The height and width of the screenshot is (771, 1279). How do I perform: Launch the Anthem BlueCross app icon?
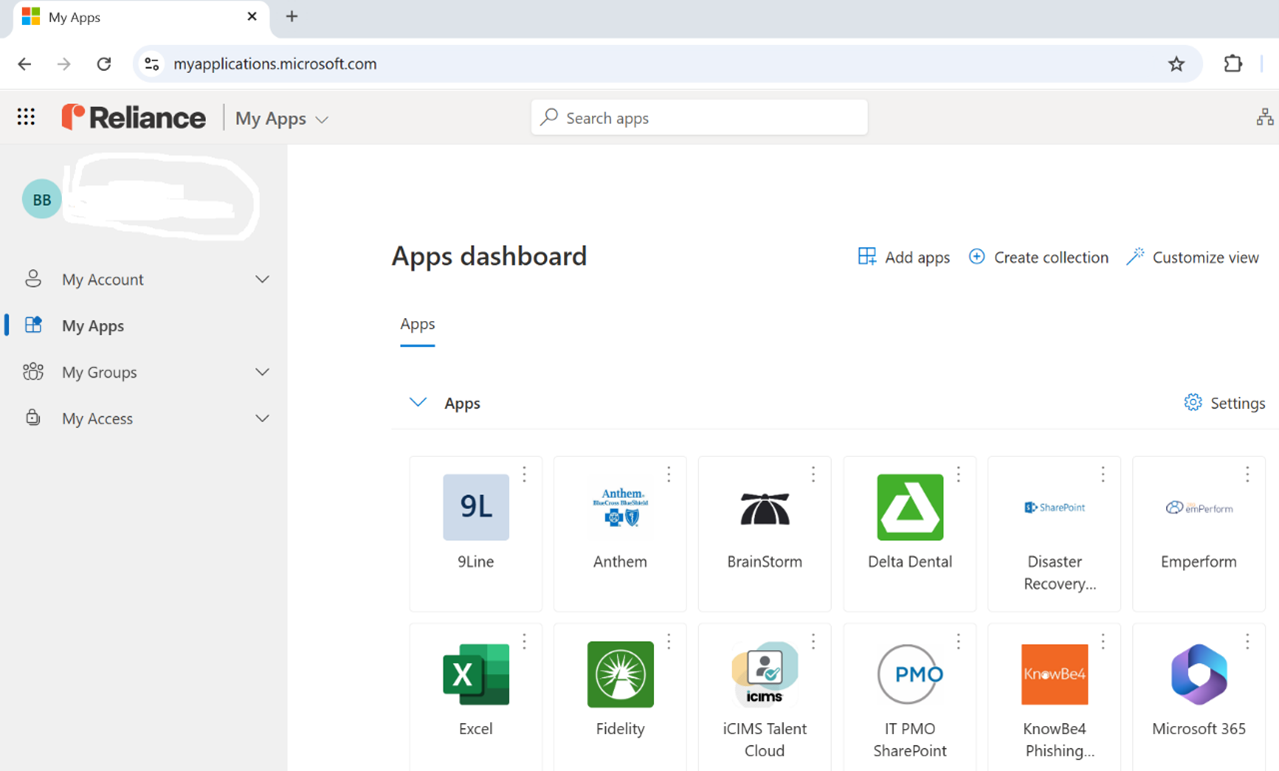(x=620, y=507)
